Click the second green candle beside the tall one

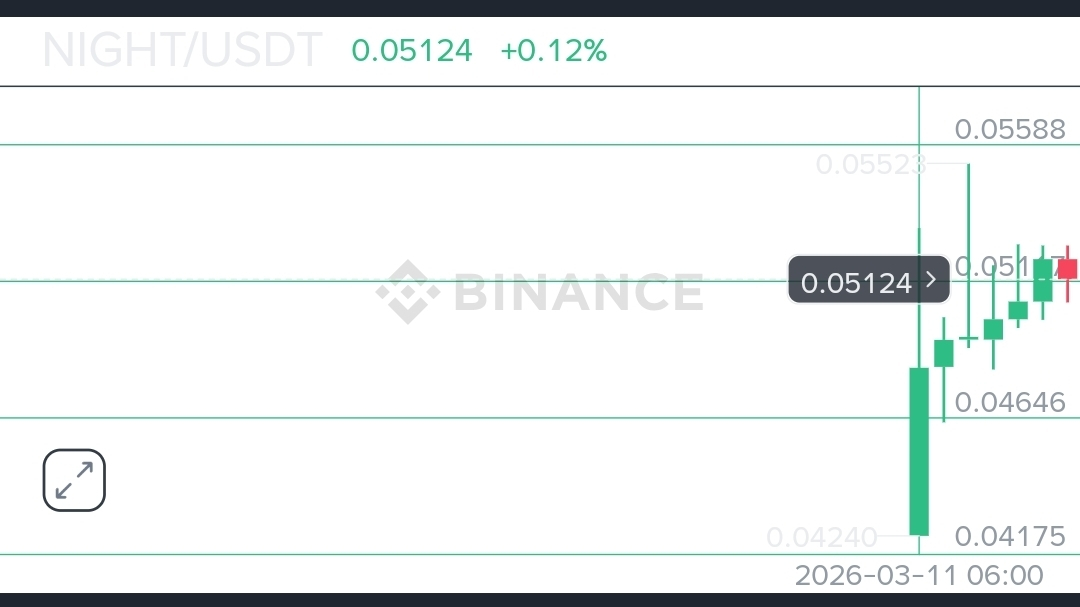click(x=944, y=353)
